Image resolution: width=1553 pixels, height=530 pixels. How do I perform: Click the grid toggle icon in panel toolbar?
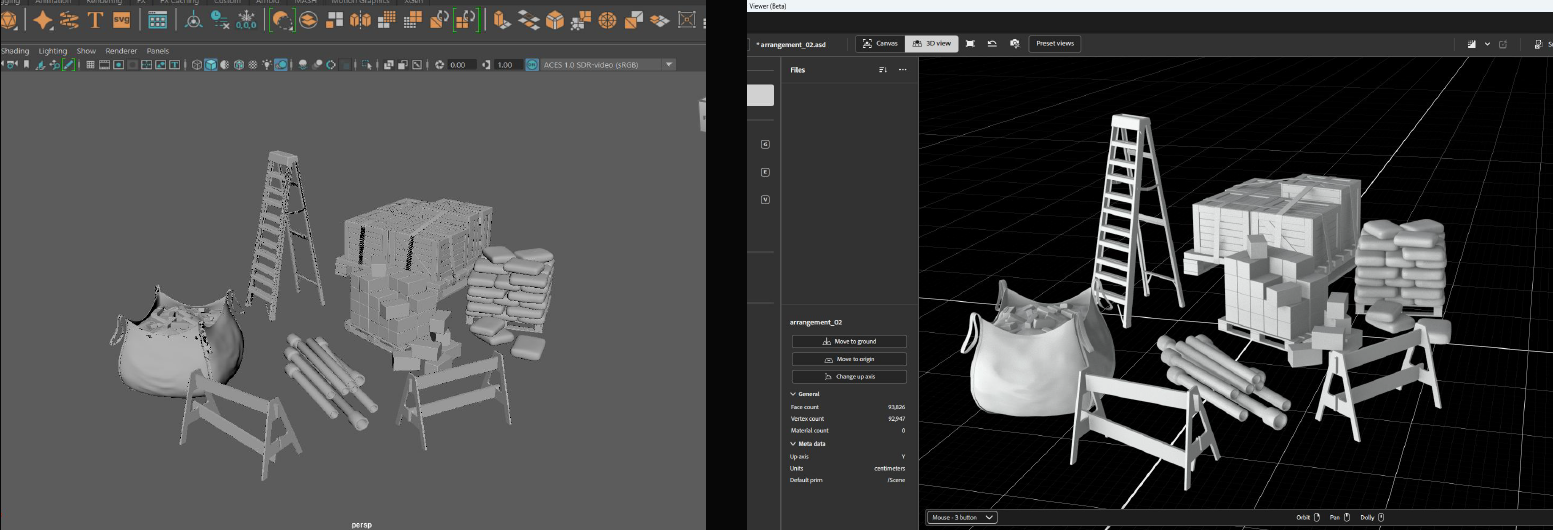point(90,65)
